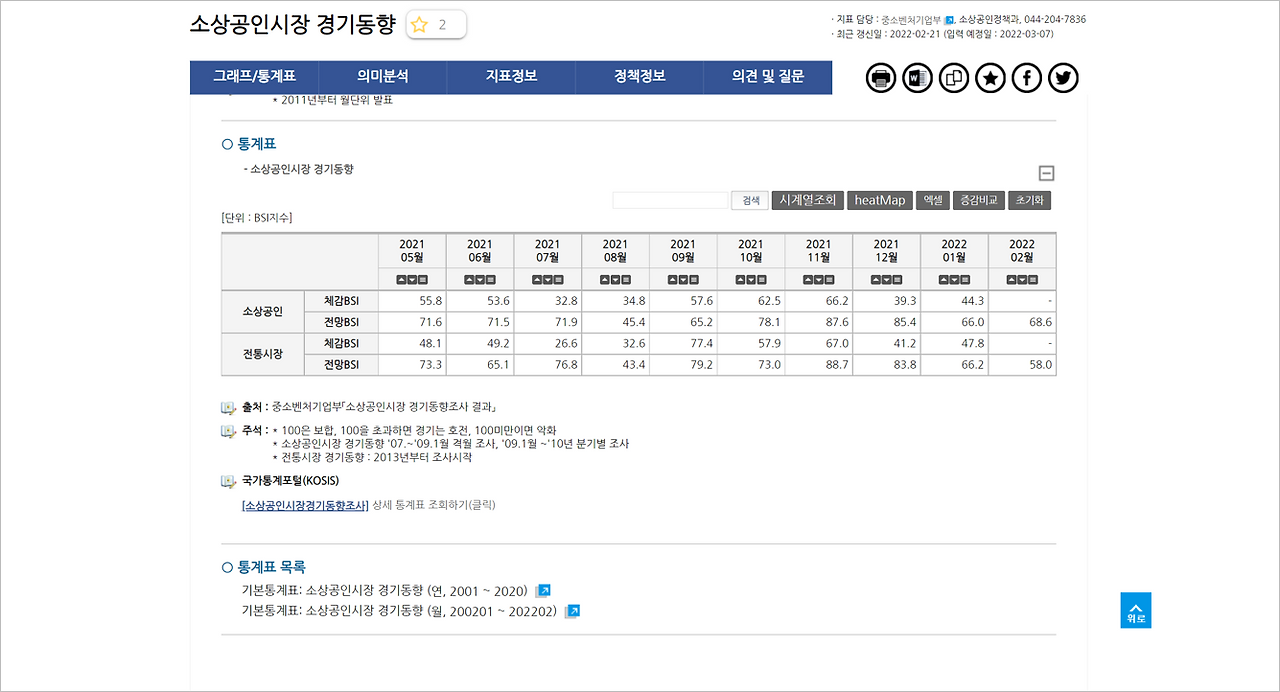
Task: Click the 통계표 목록 section heading
Action: click(272, 567)
